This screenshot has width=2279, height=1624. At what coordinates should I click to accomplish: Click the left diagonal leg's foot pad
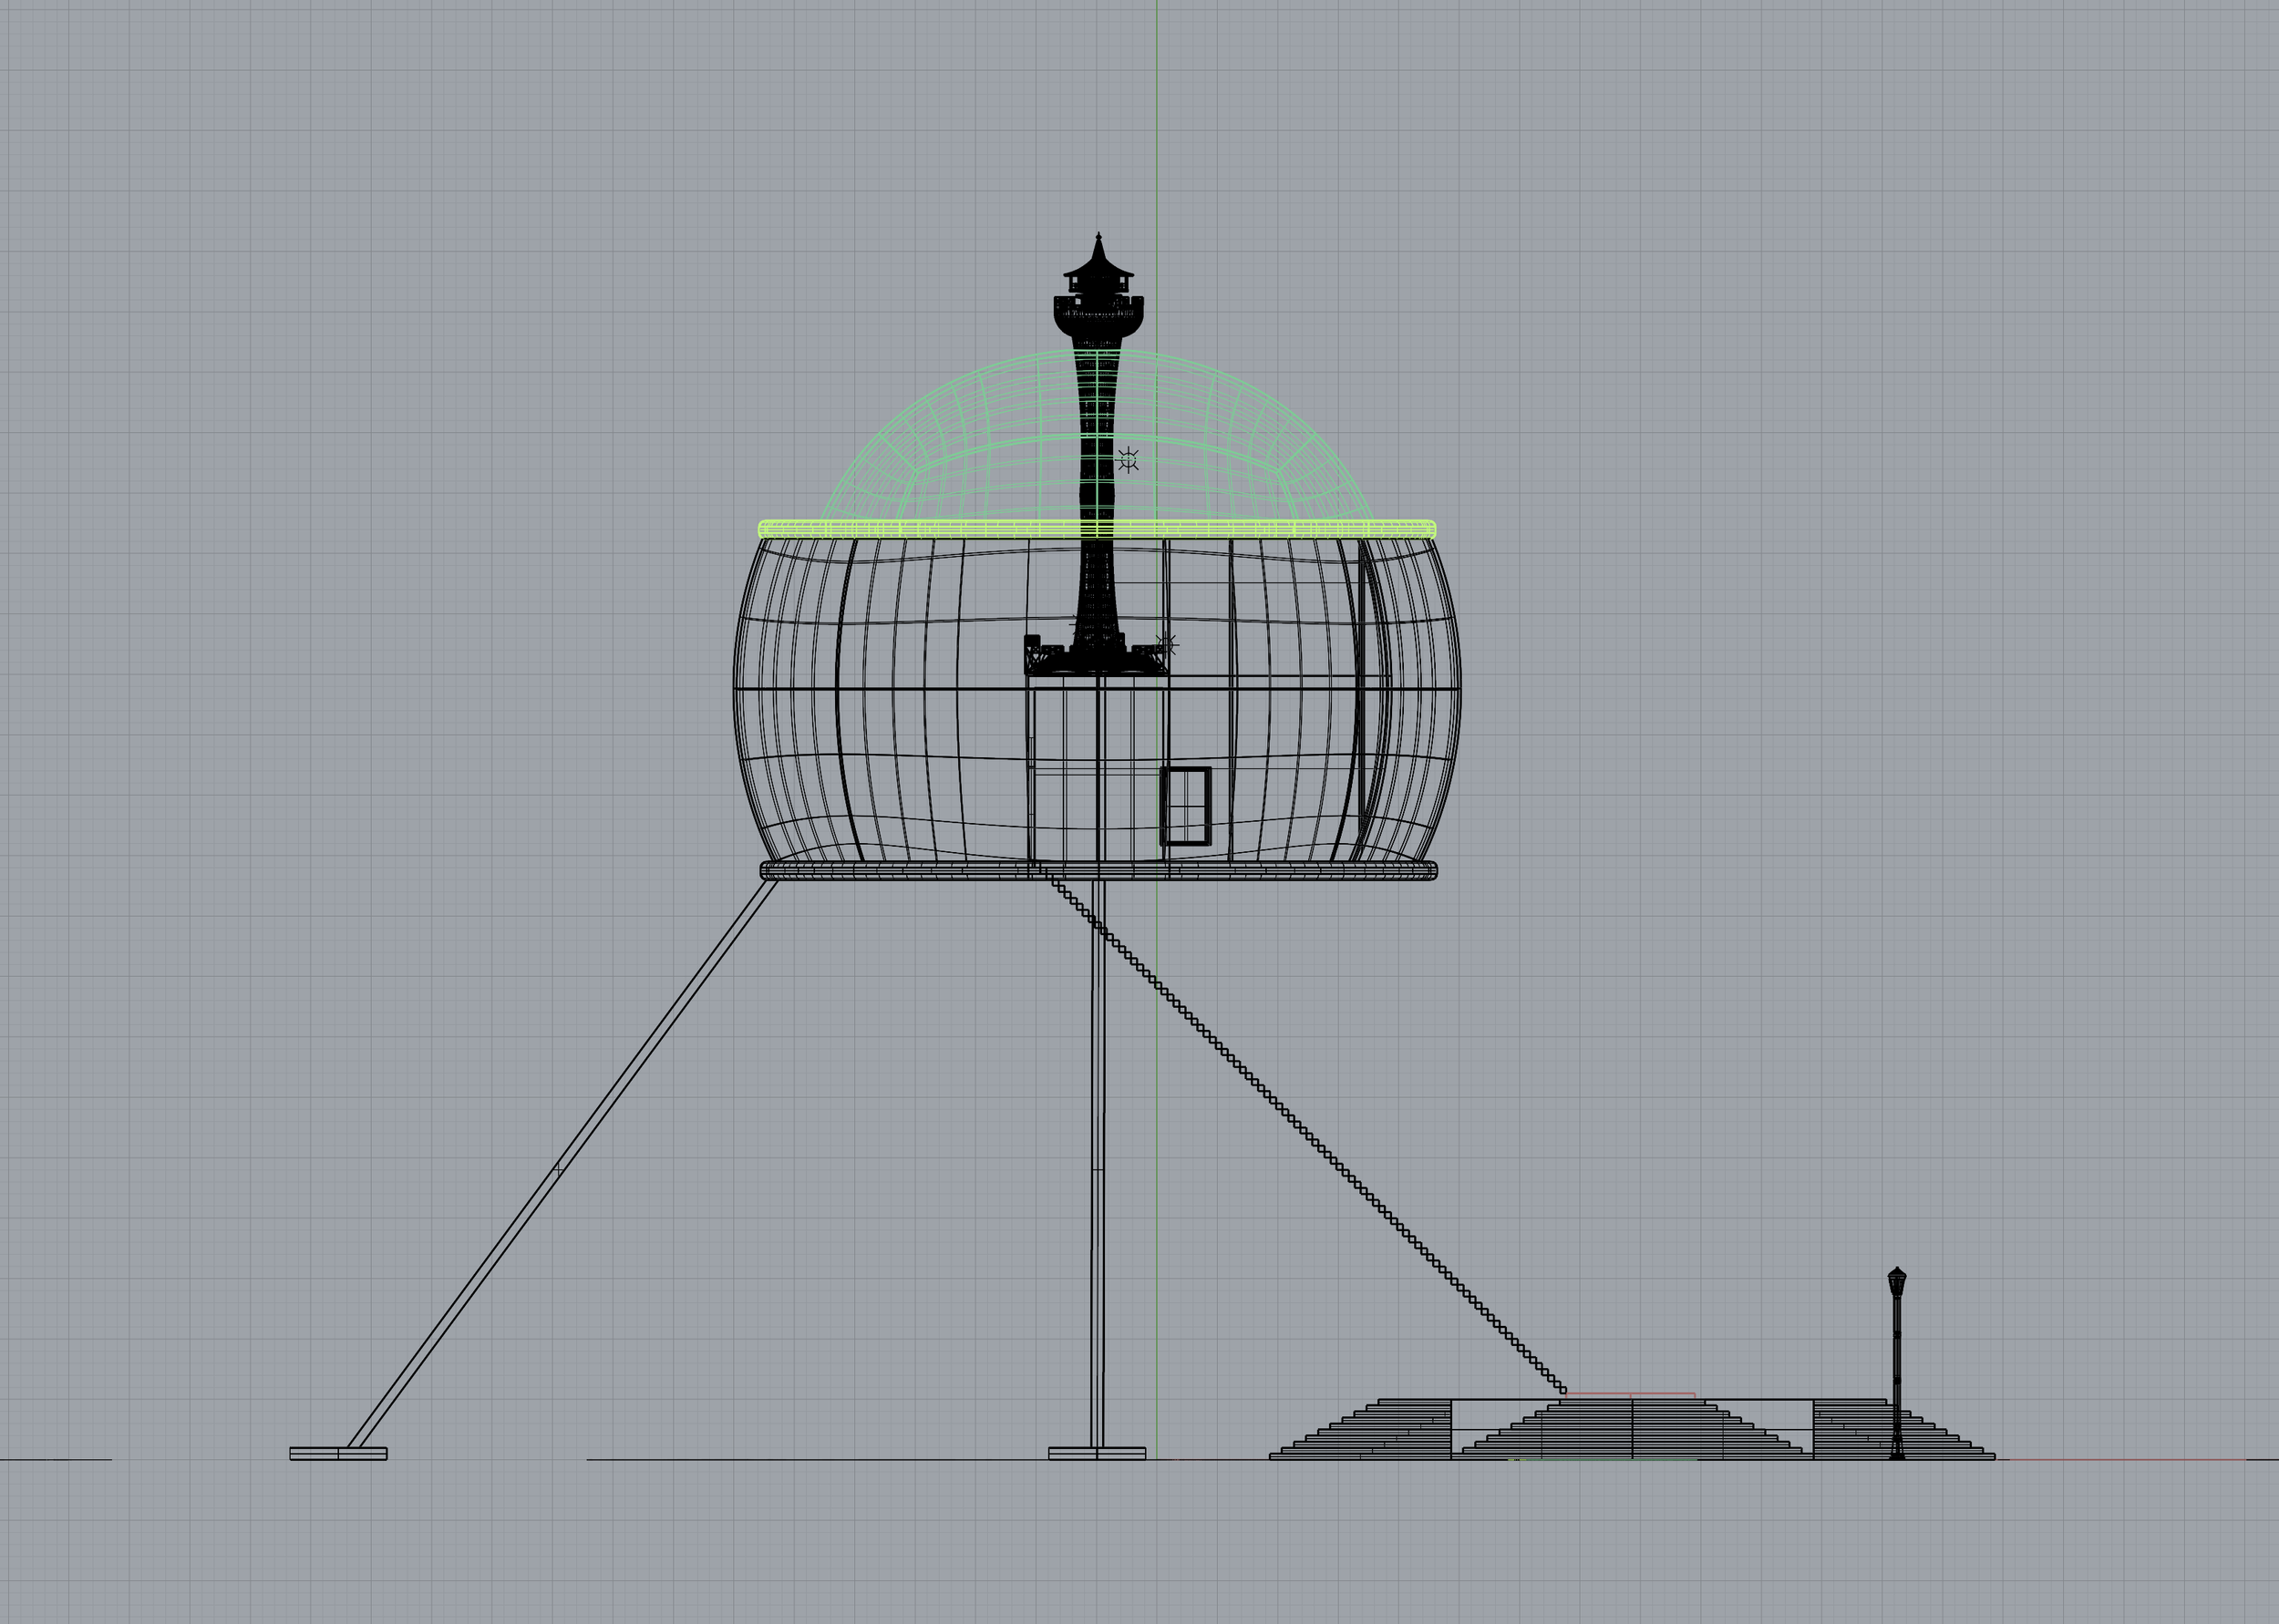pyautogui.click(x=338, y=1453)
